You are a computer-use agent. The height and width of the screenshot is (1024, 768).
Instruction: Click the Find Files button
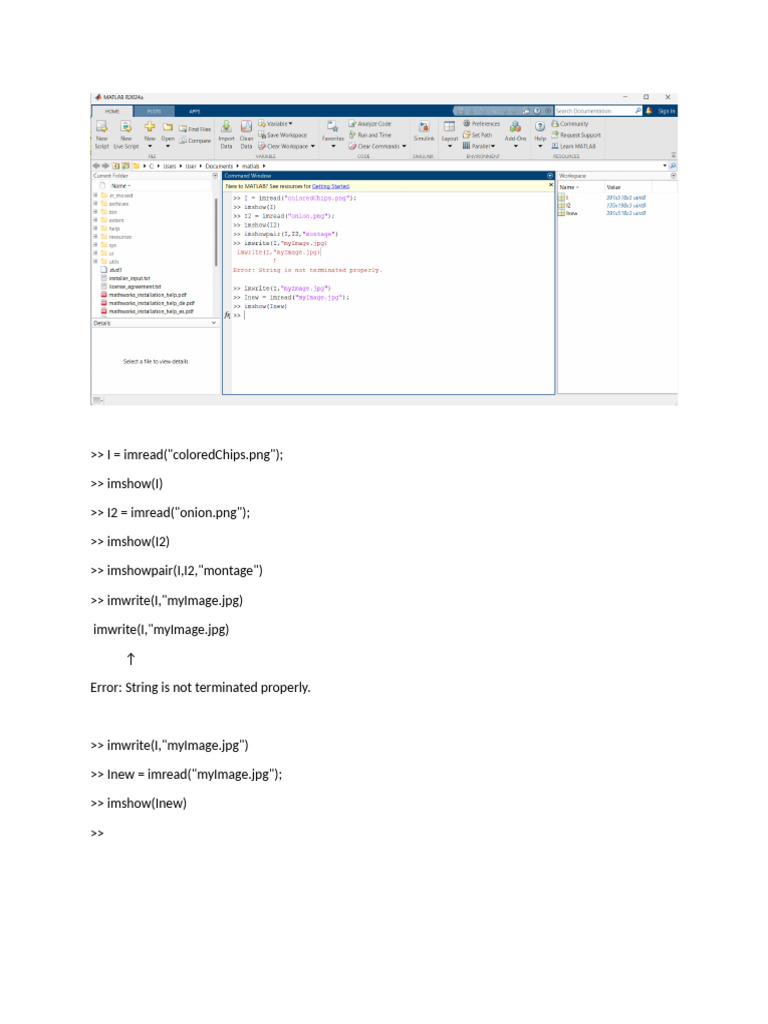pyautogui.click(x=195, y=129)
